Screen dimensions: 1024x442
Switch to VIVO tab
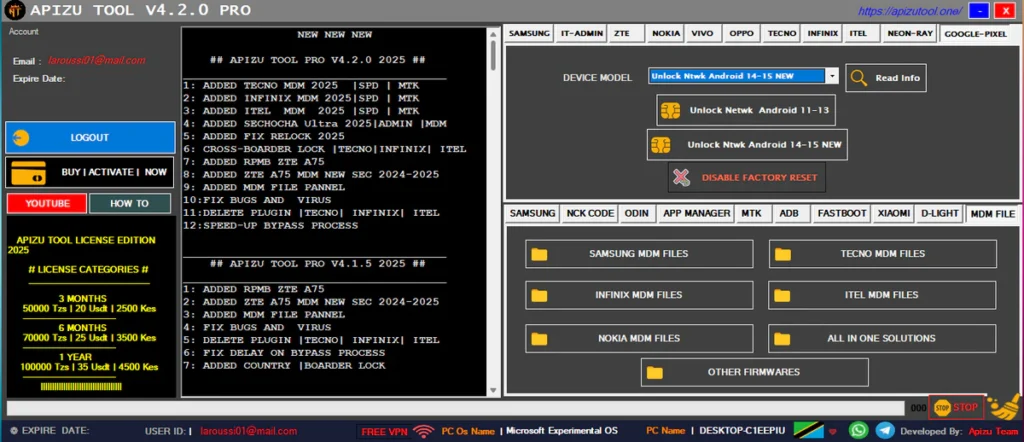(702, 33)
